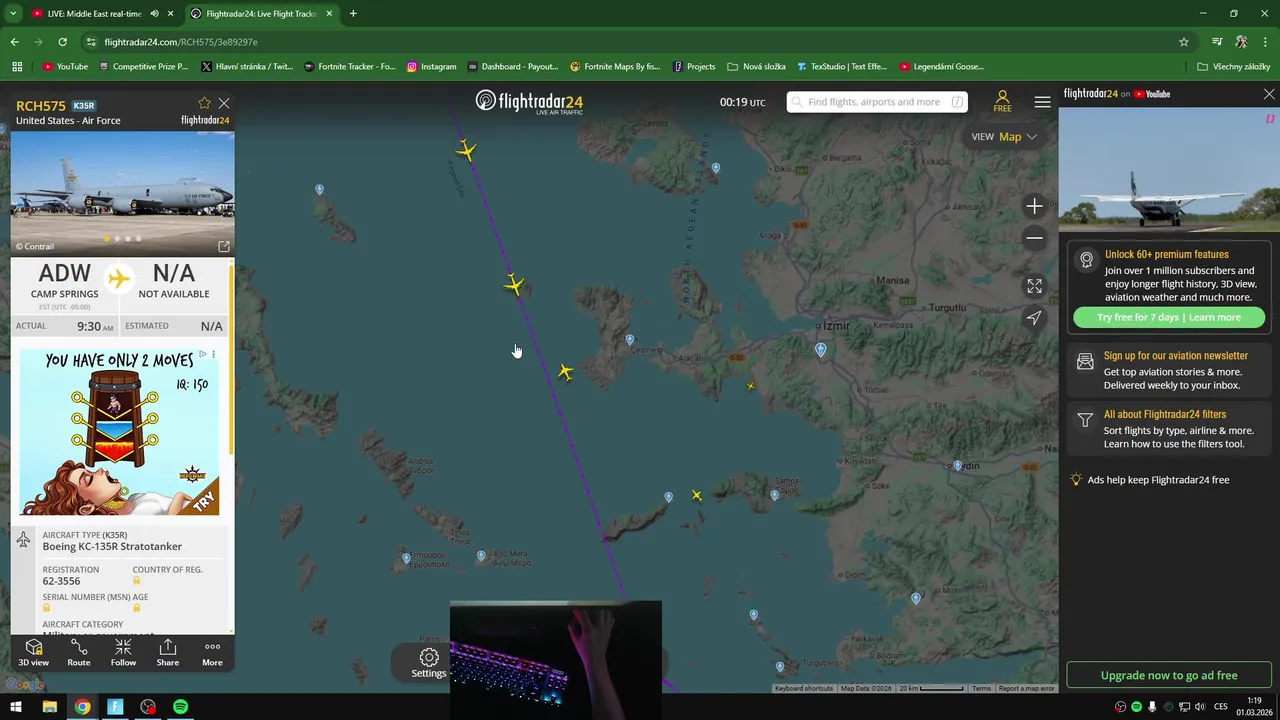Viewport: 1280px width, 720px height.
Task: Close the RCH575 flight details panel
Action: 224,103
